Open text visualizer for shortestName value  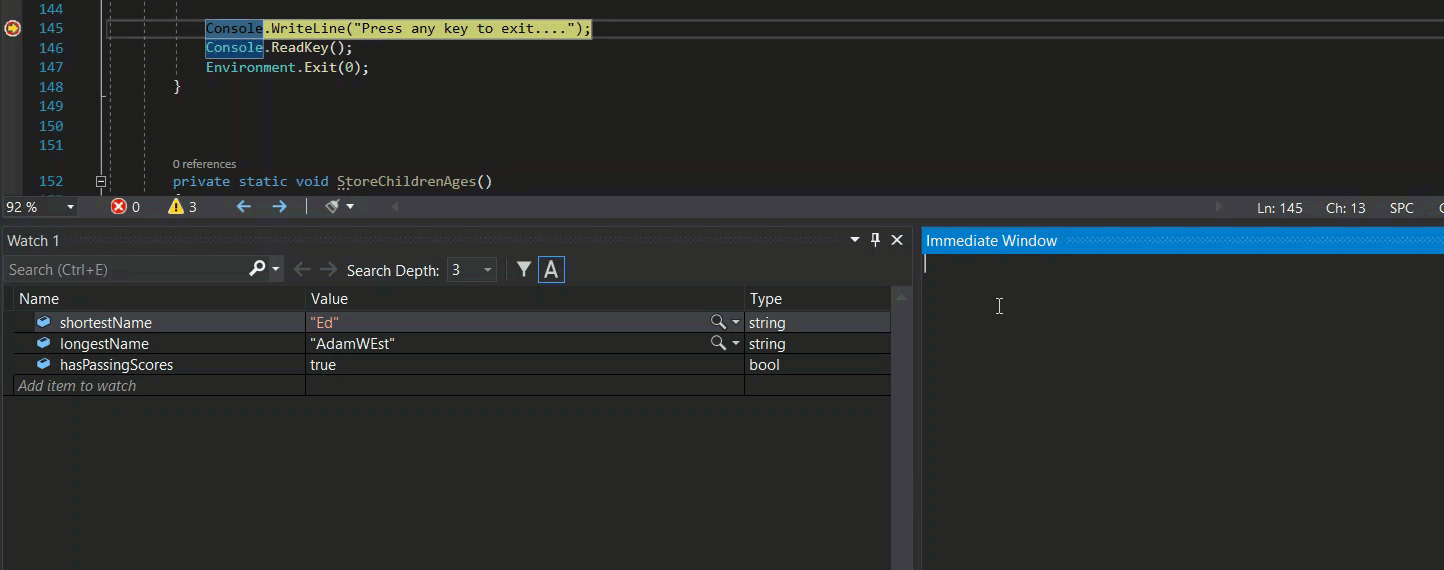[x=718, y=322]
